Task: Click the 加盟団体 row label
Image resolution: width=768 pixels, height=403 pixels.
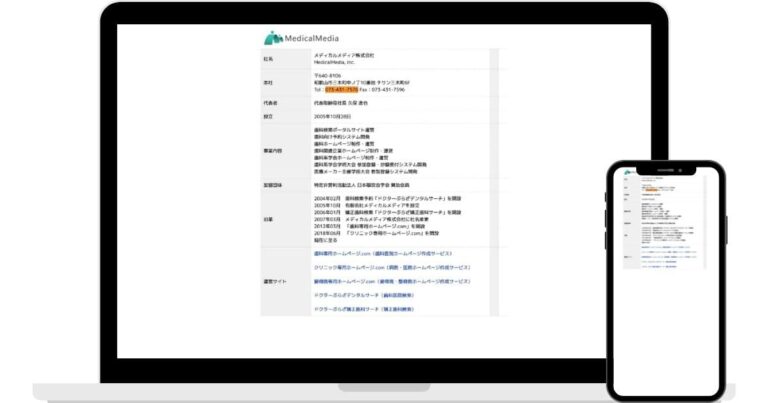Action: coord(272,185)
